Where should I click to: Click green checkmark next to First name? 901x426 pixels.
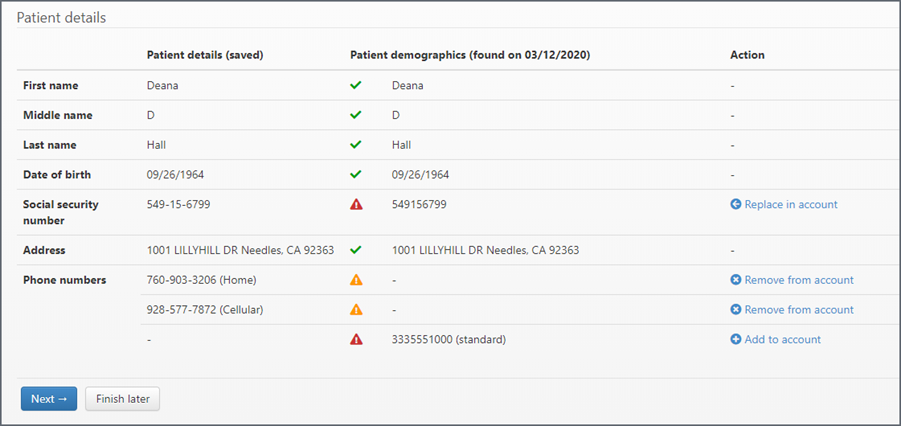pyautogui.click(x=355, y=85)
